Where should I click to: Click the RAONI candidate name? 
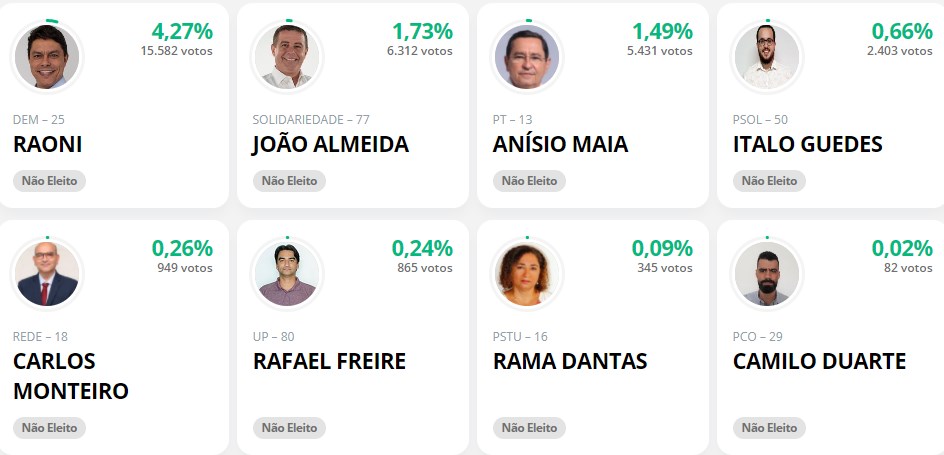48,144
